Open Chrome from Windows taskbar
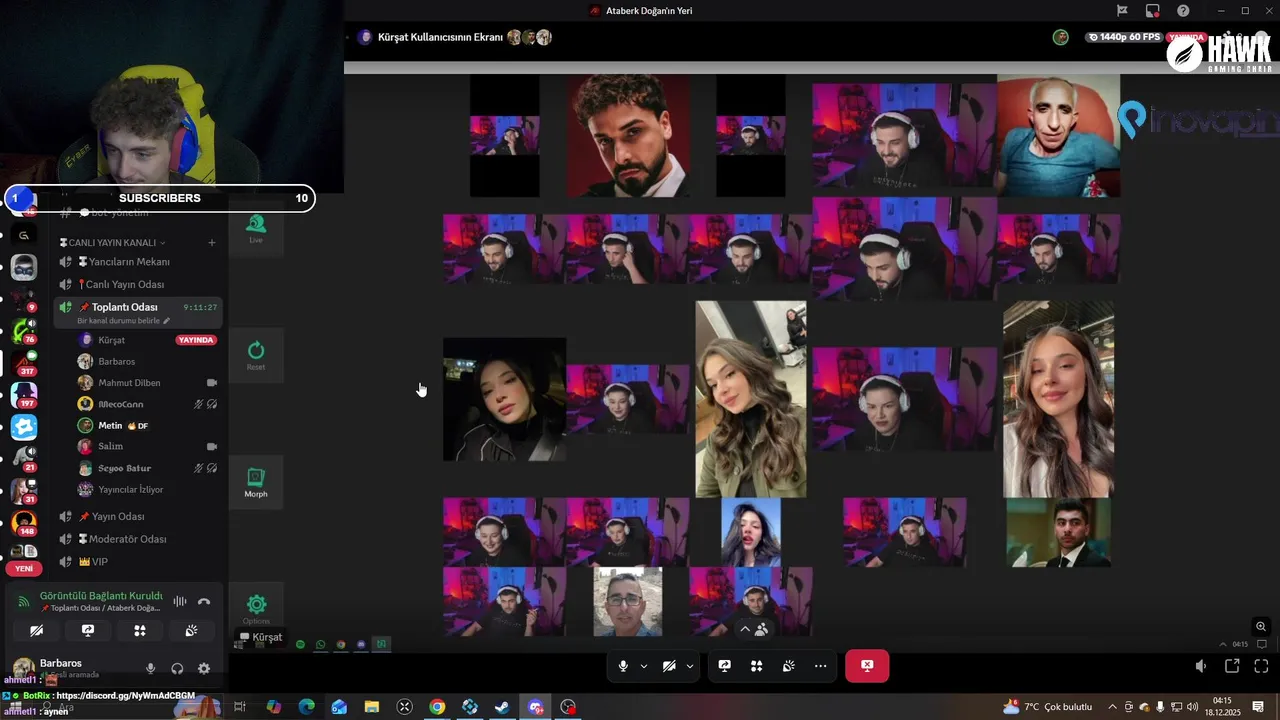Image resolution: width=1280 pixels, height=720 pixels. click(x=437, y=707)
